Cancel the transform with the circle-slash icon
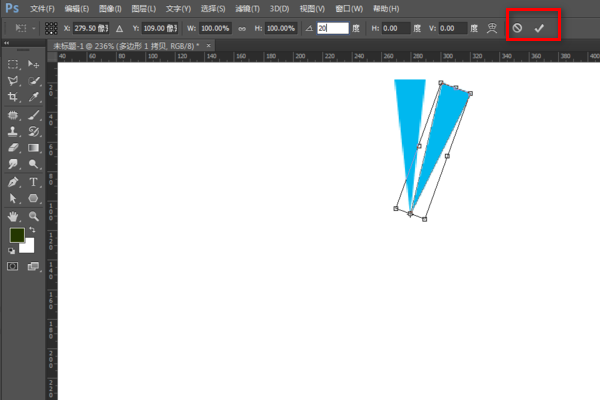Image resolution: width=600 pixels, height=400 pixels. tap(517, 29)
